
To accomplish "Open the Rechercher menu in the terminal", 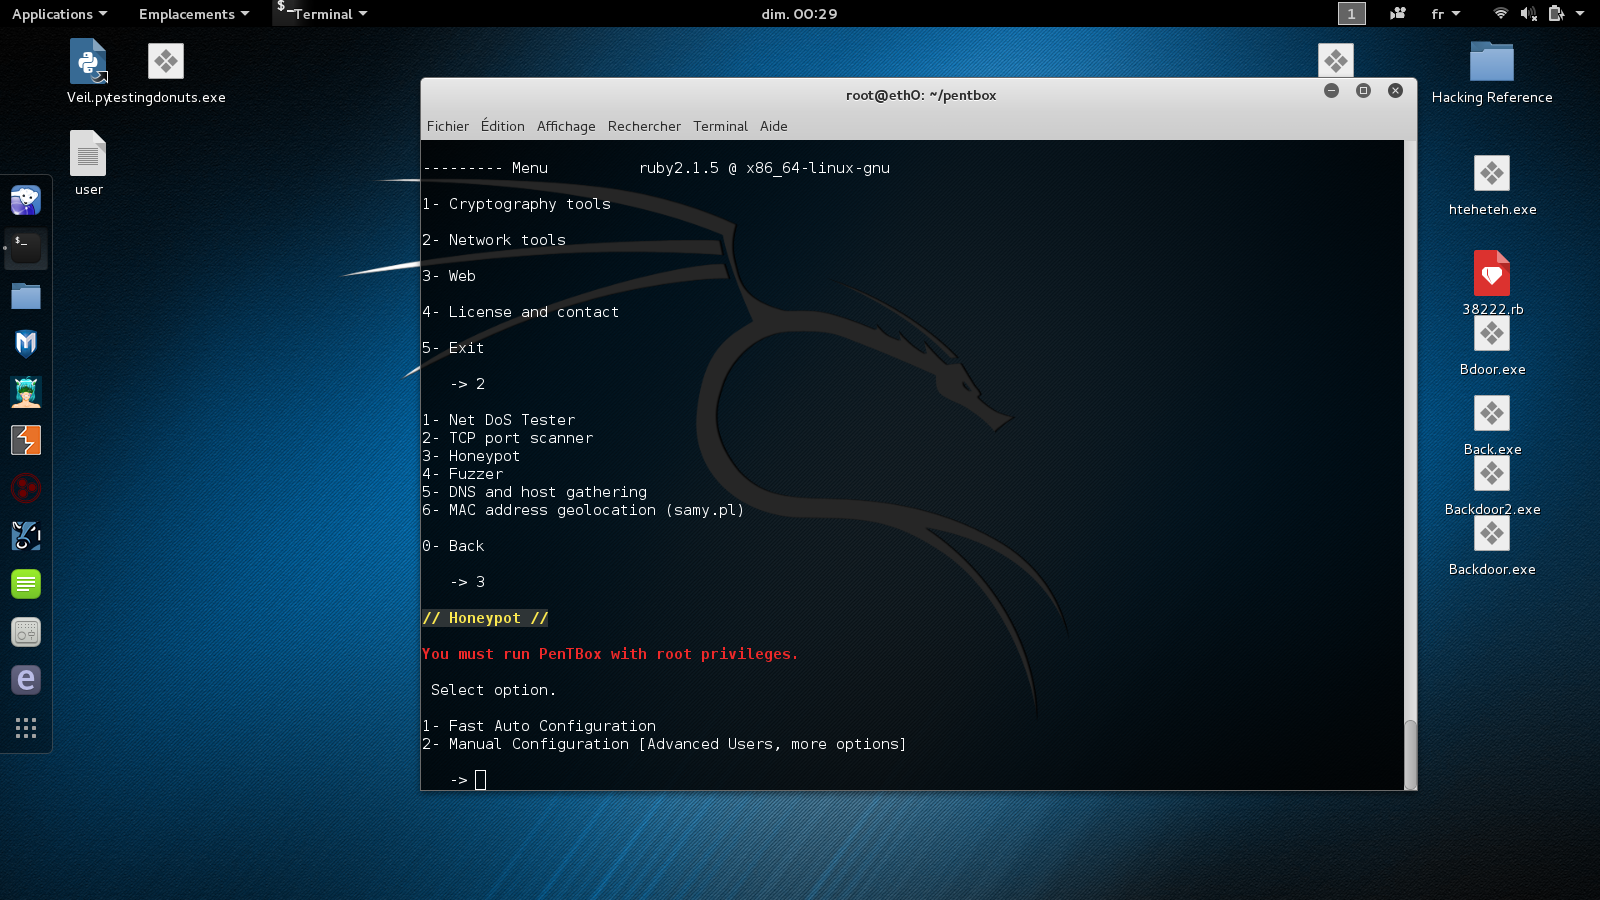I will coord(644,126).
